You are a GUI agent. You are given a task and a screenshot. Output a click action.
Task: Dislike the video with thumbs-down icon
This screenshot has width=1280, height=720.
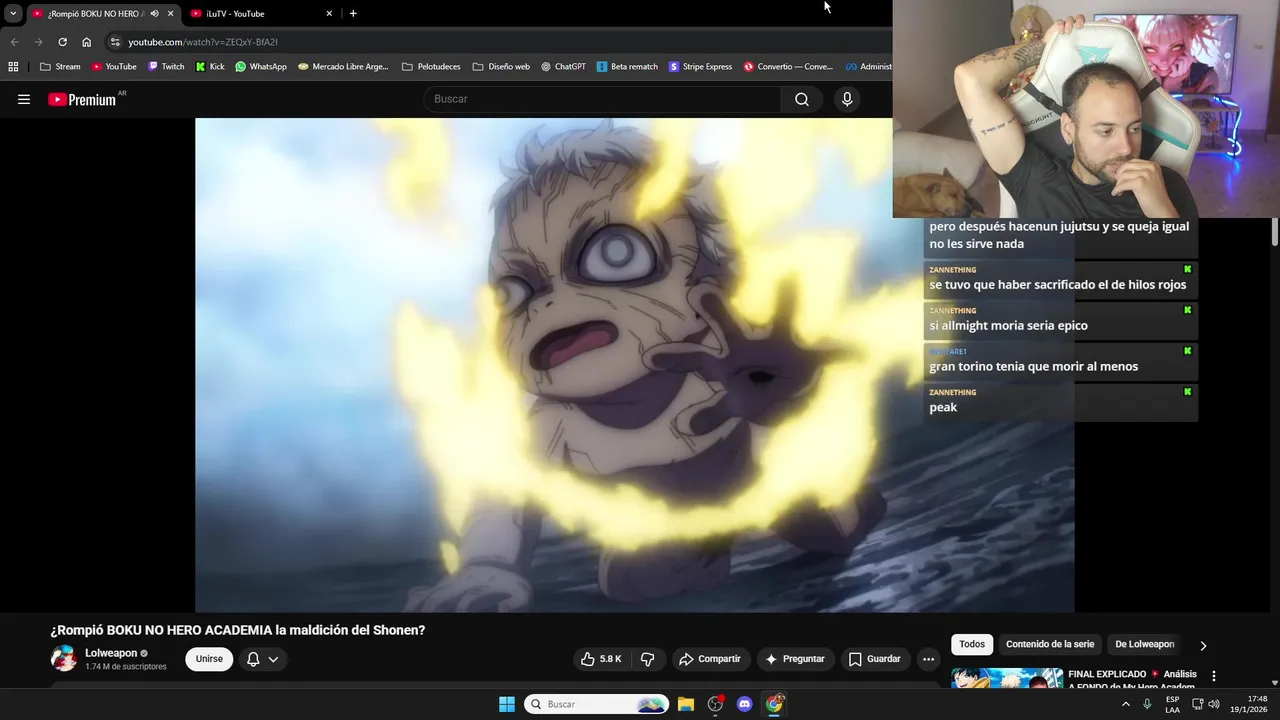[x=648, y=659]
